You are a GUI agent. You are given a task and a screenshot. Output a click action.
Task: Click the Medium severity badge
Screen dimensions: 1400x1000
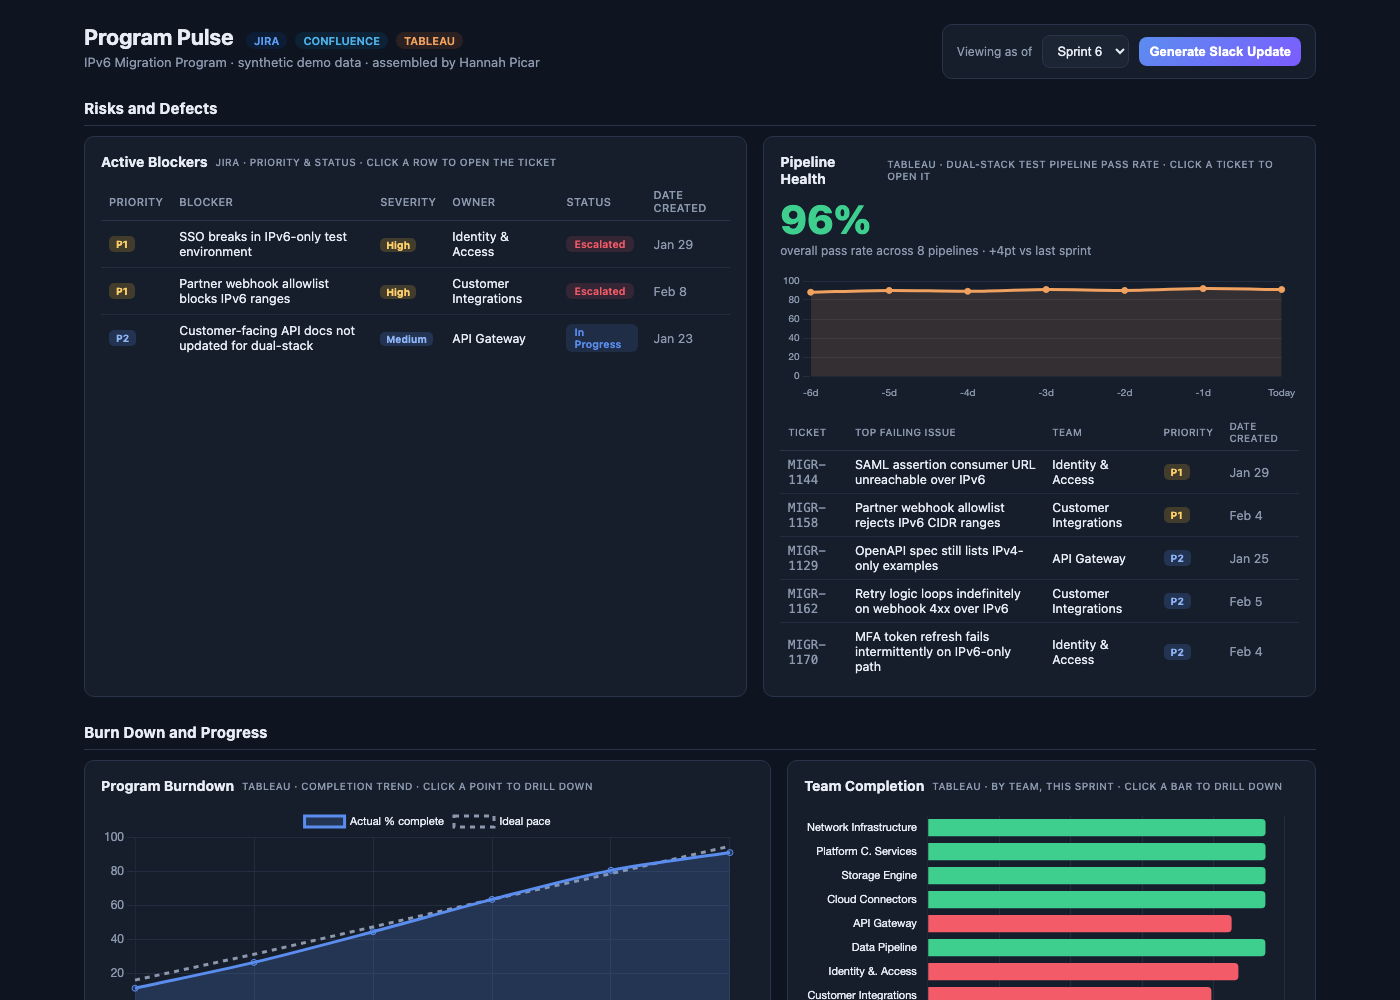click(x=406, y=339)
